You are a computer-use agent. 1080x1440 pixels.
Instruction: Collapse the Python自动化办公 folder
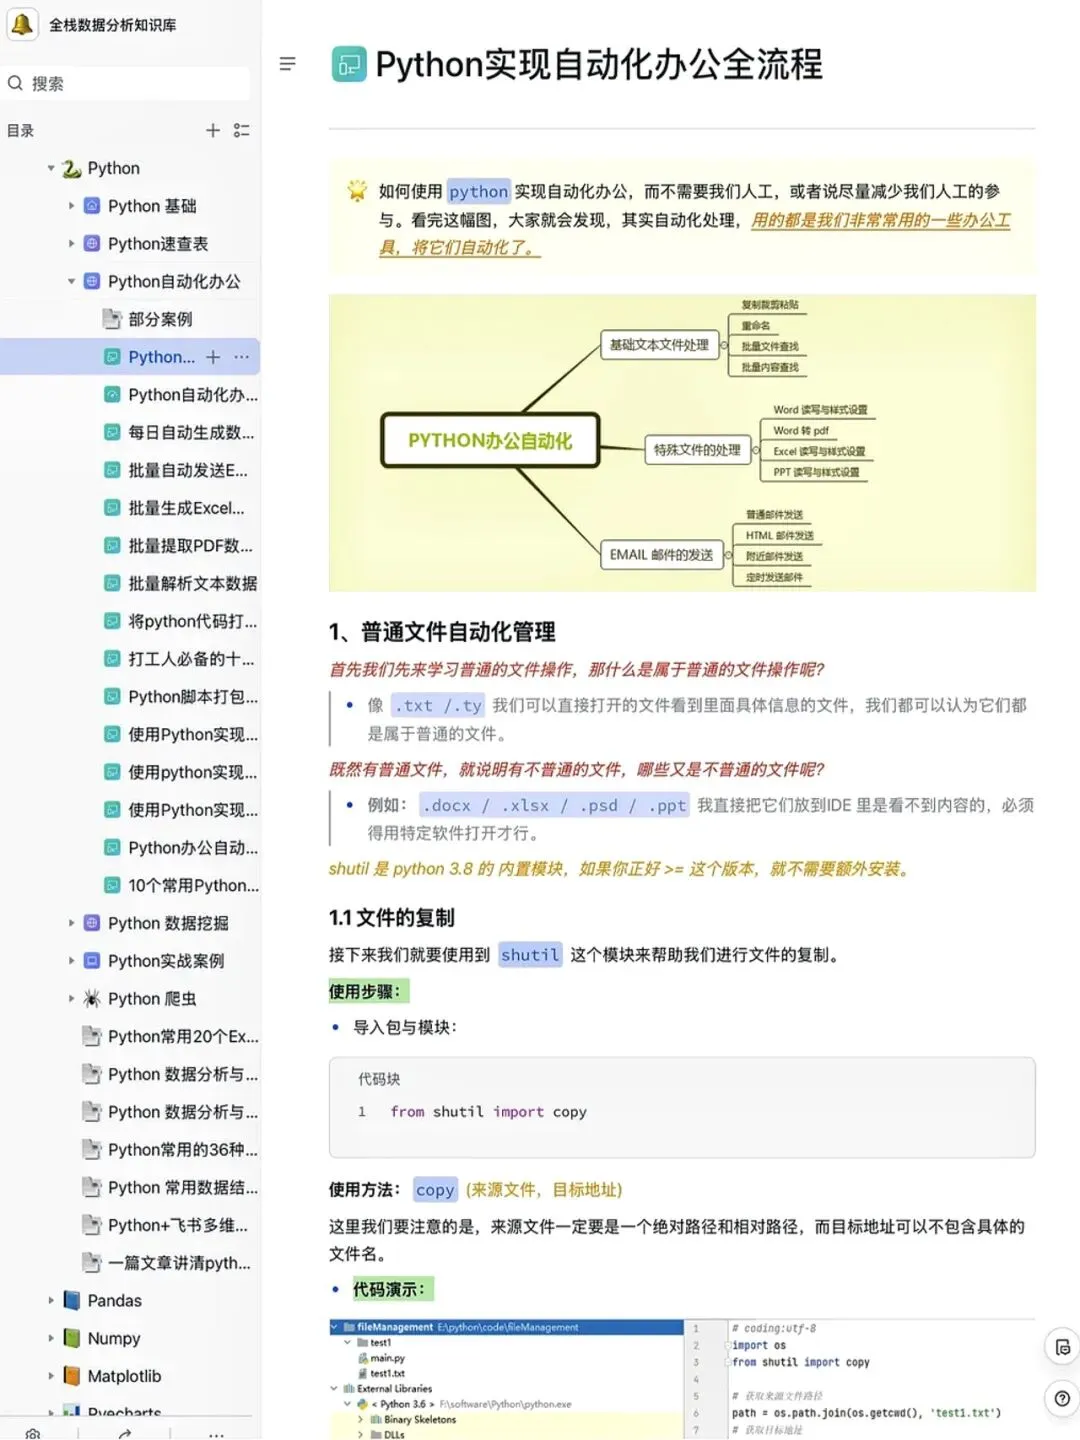[71, 281]
